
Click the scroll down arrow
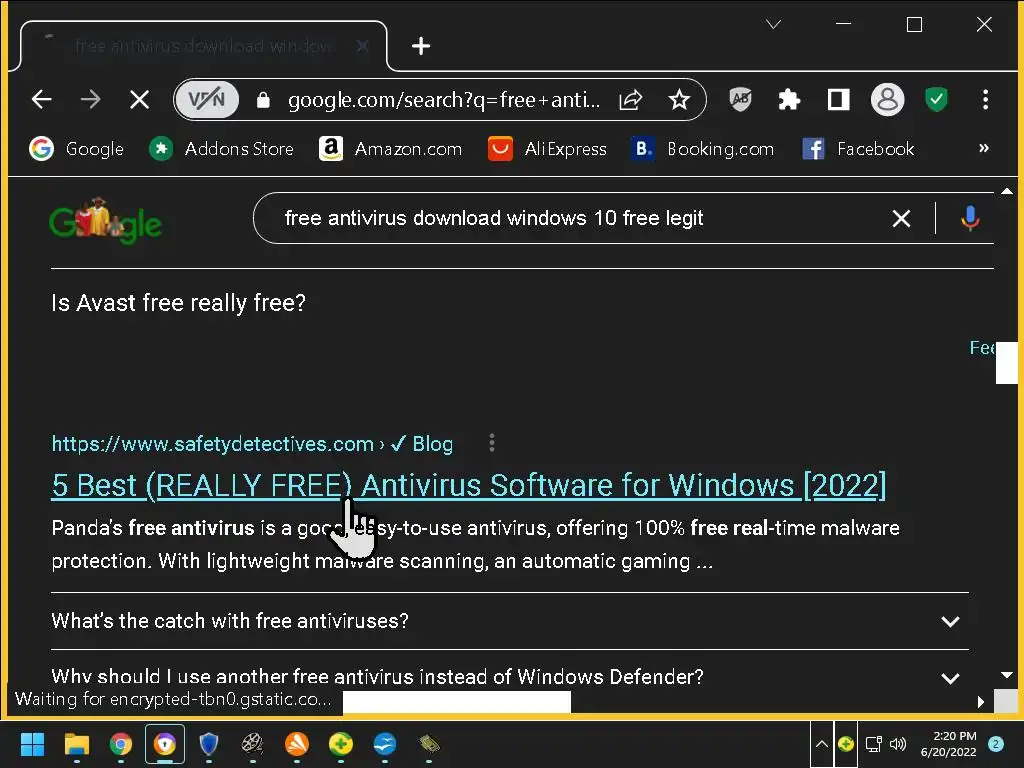pos(1006,675)
